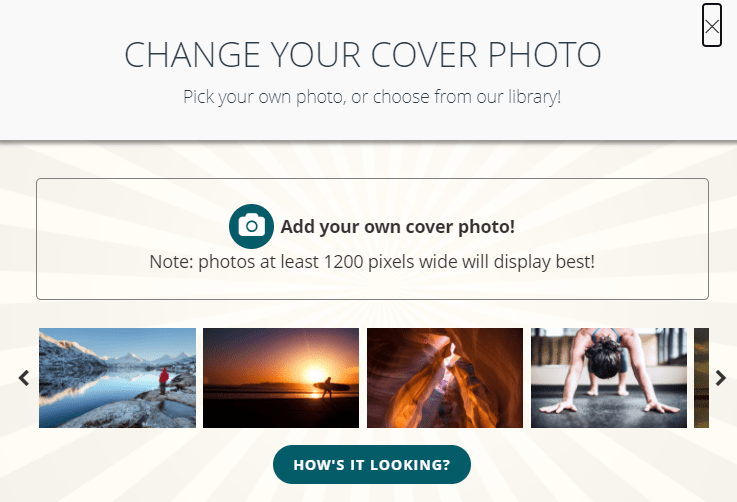
Task: Select the snowy mountain lake photo
Action: pos(118,378)
